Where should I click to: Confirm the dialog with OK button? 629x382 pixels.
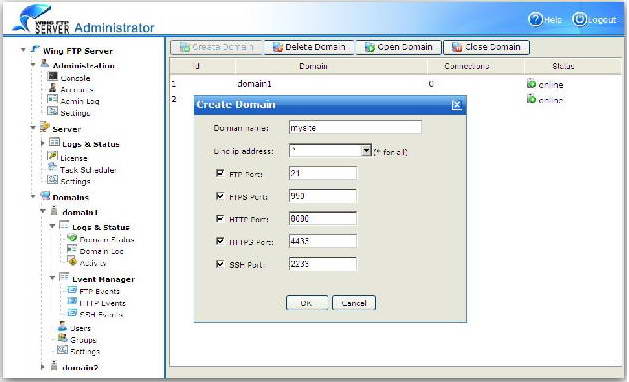click(x=307, y=303)
